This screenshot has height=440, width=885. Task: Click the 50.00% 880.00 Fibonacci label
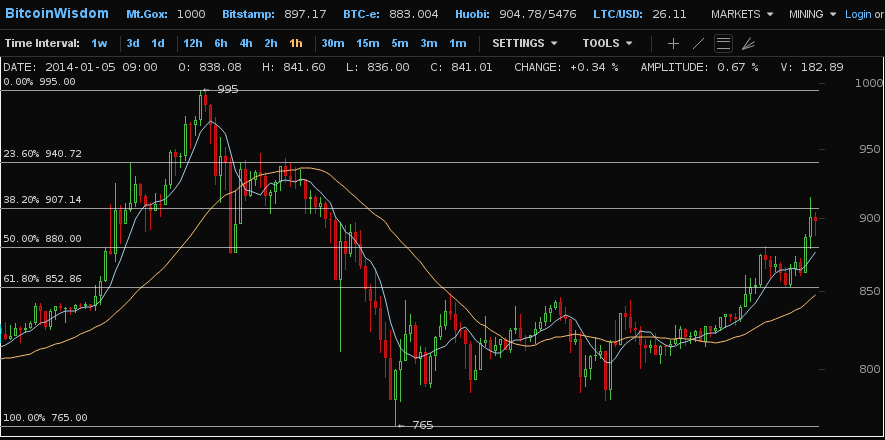[43, 239]
